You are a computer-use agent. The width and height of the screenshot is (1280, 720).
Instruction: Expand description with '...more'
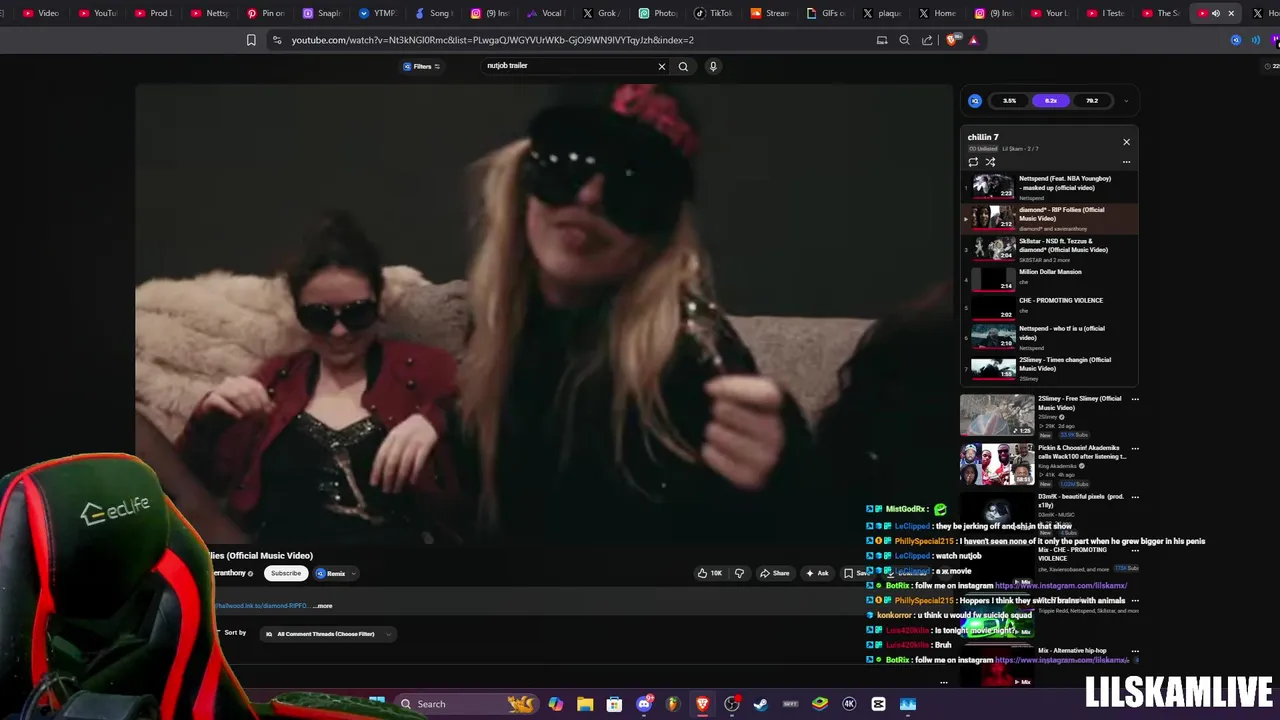pyautogui.click(x=323, y=606)
